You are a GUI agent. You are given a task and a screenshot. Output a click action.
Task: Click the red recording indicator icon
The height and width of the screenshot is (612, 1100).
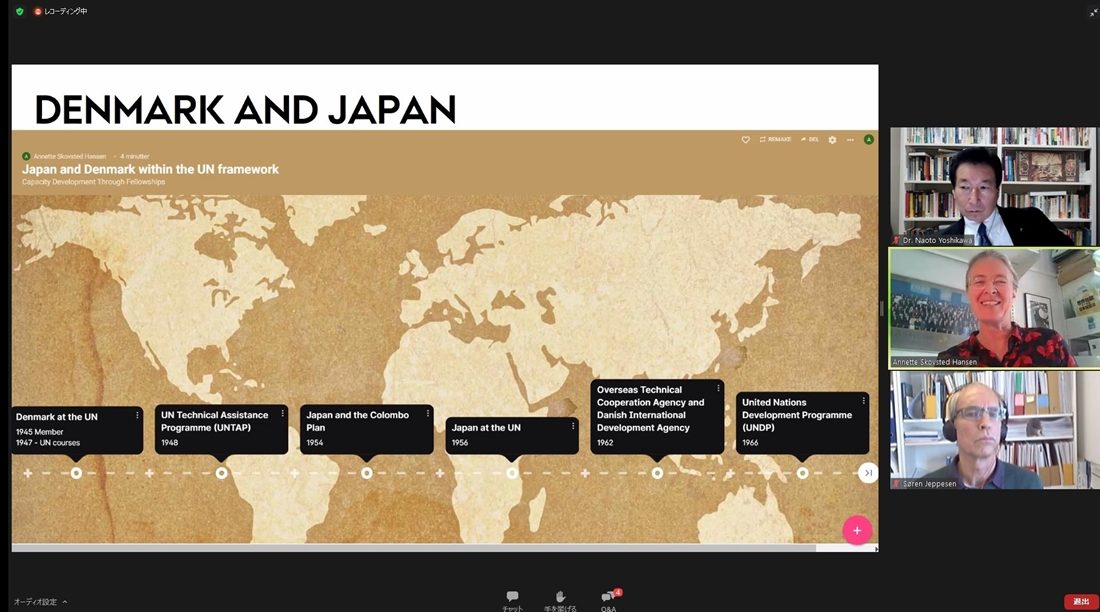(x=38, y=11)
